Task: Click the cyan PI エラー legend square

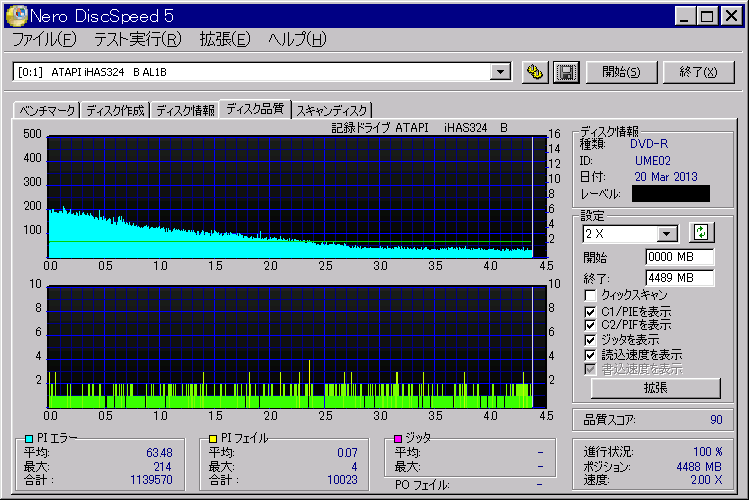Action: point(29,438)
